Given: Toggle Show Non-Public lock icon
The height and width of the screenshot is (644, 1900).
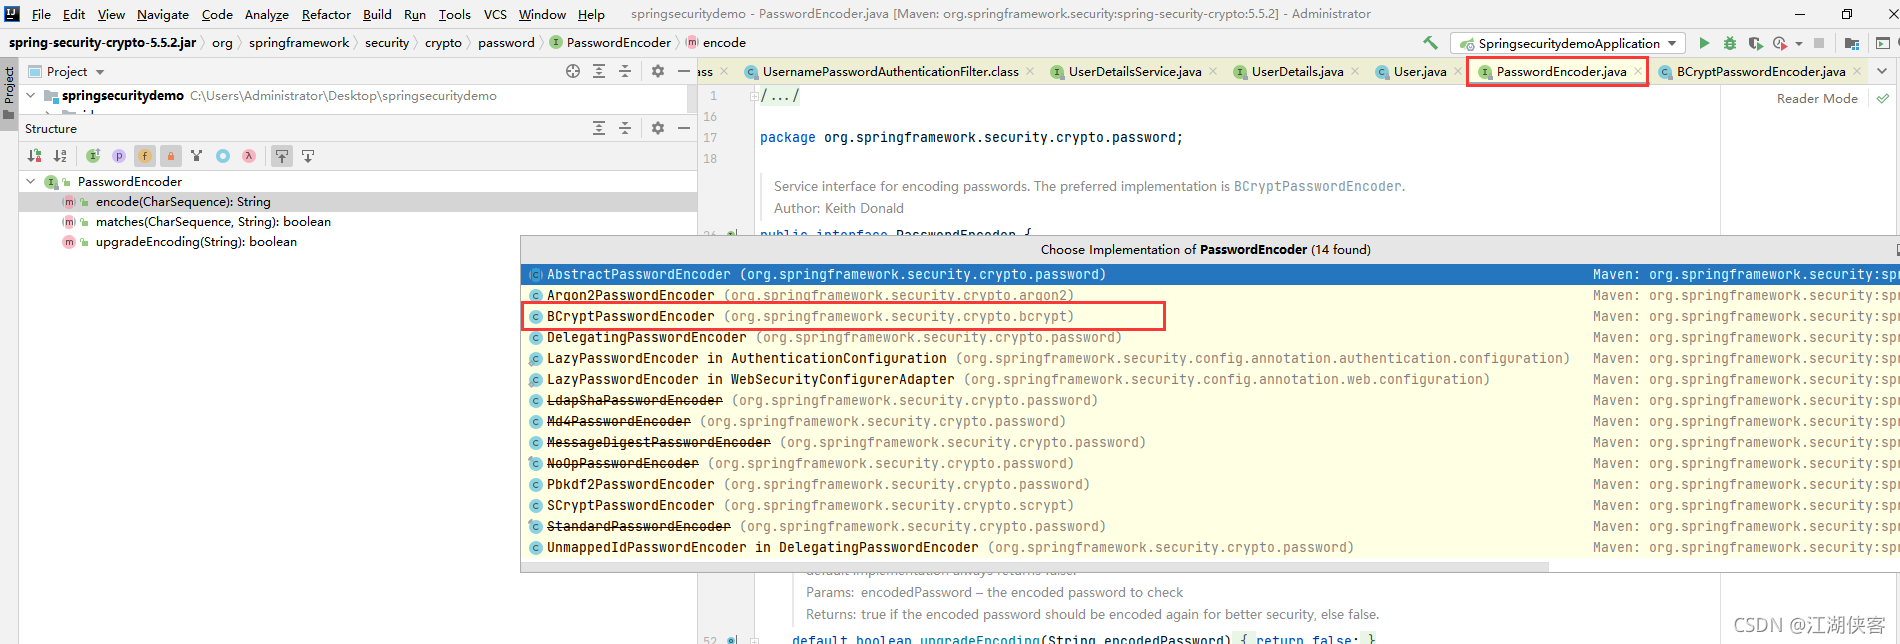Looking at the screenshot, I should [171, 156].
